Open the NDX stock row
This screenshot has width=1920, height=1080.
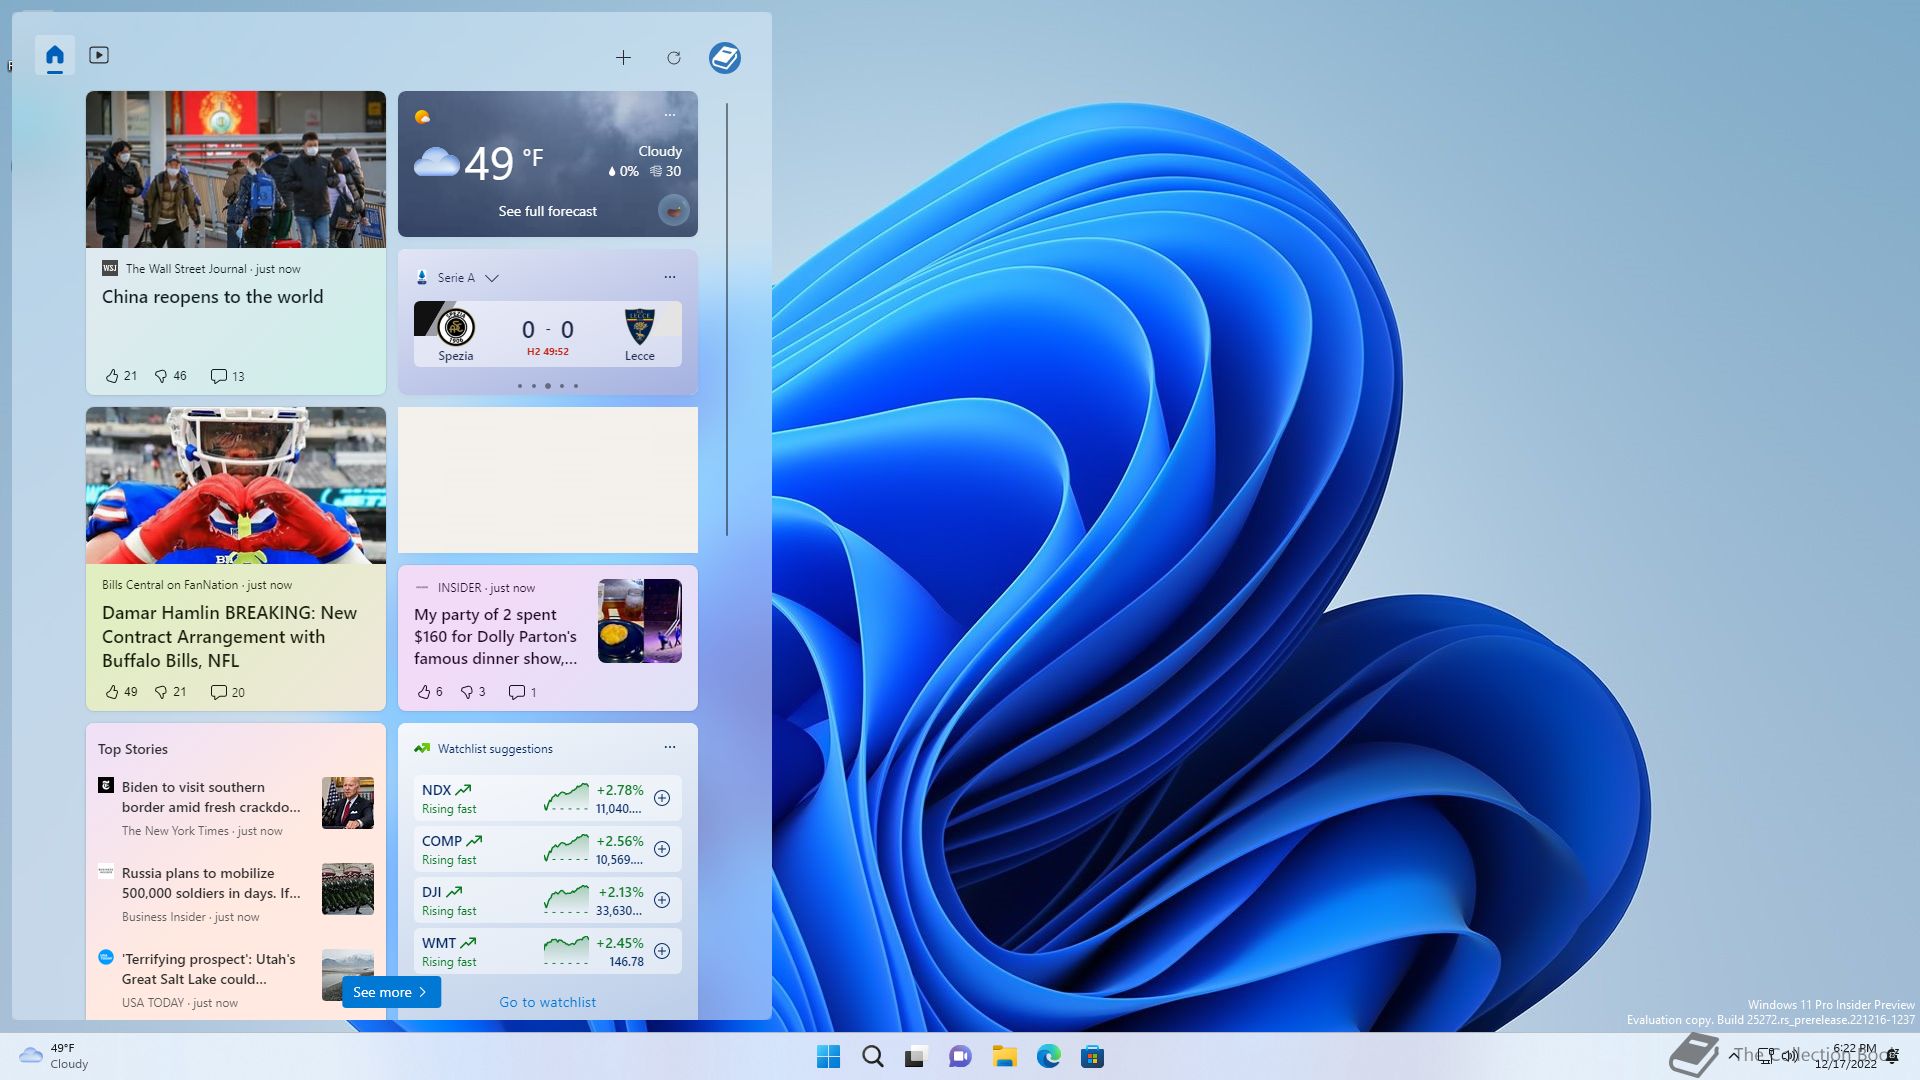coord(547,798)
